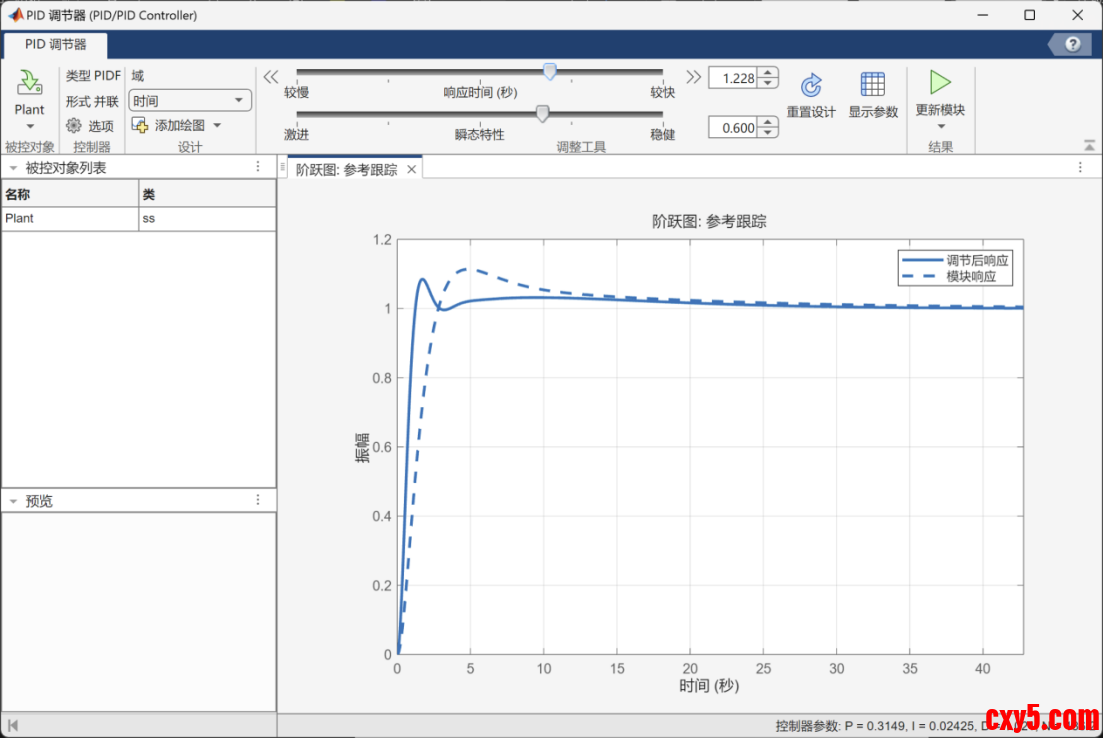Image resolution: width=1104 pixels, height=738 pixels.
Task: Close the 阶跃图: 参考跟踪 tab
Action: [x=411, y=170]
